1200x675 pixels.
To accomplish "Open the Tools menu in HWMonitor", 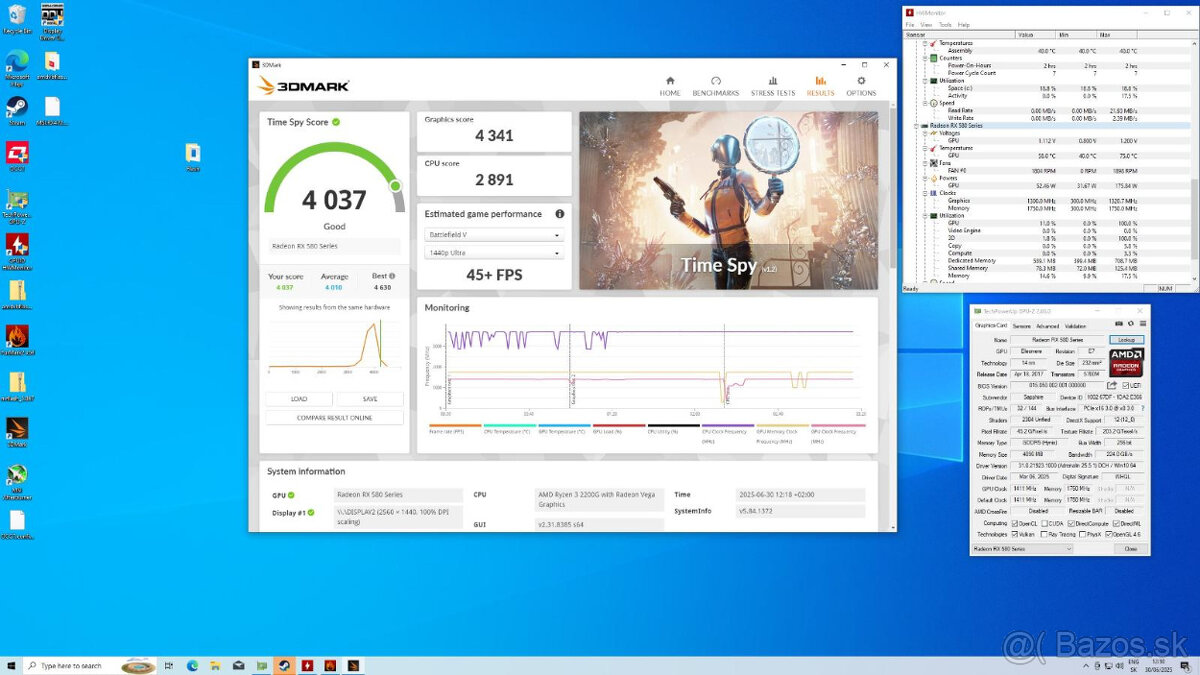I will click(x=944, y=24).
